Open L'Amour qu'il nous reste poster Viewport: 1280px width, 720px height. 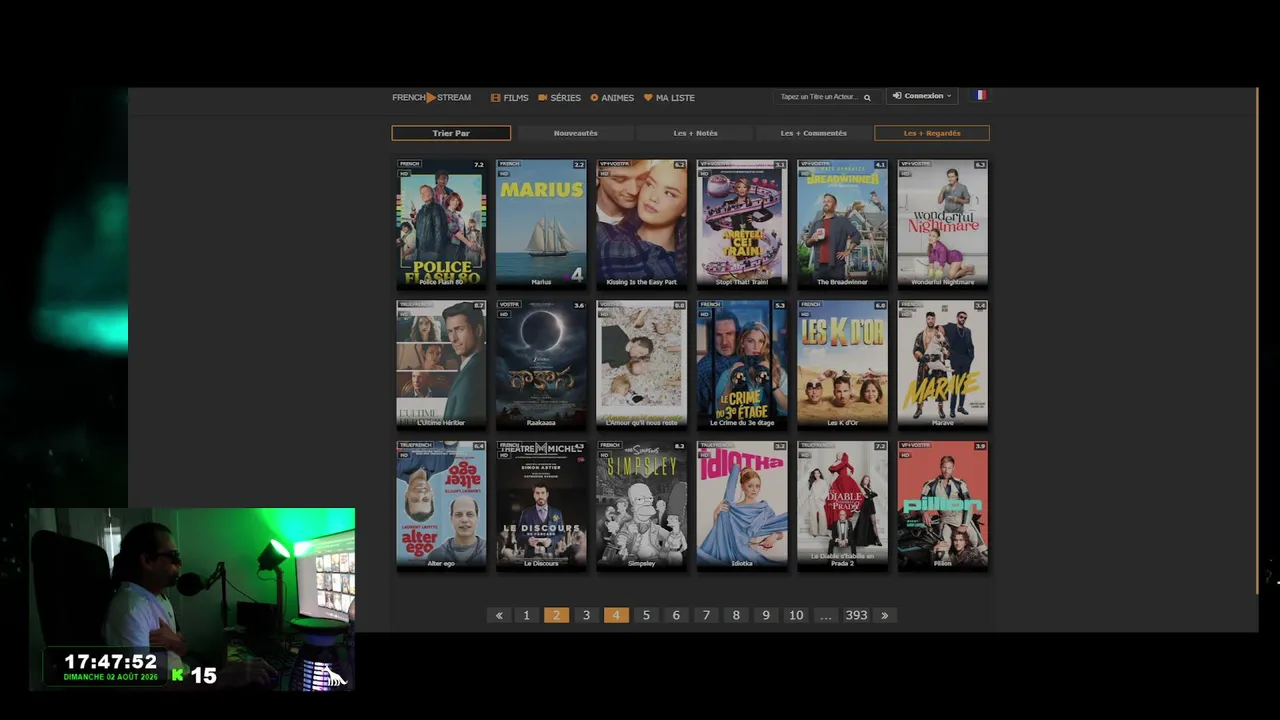pyautogui.click(x=642, y=364)
